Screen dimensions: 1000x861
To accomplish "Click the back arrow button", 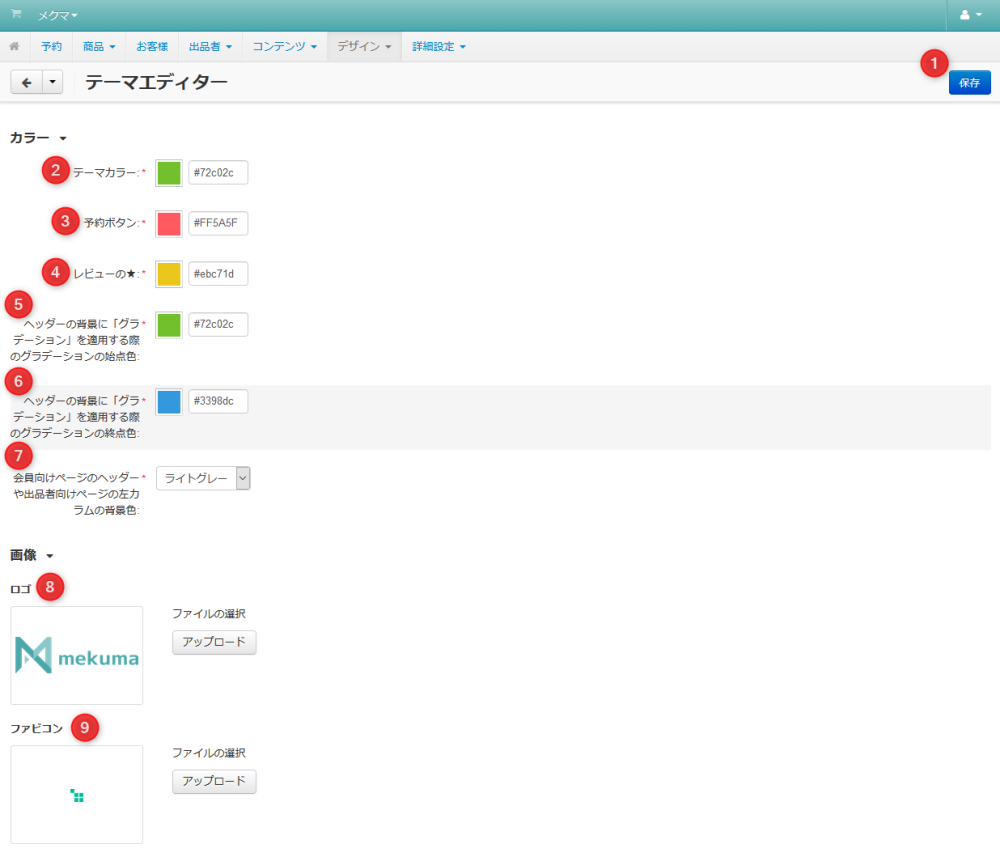I will [x=27, y=82].
